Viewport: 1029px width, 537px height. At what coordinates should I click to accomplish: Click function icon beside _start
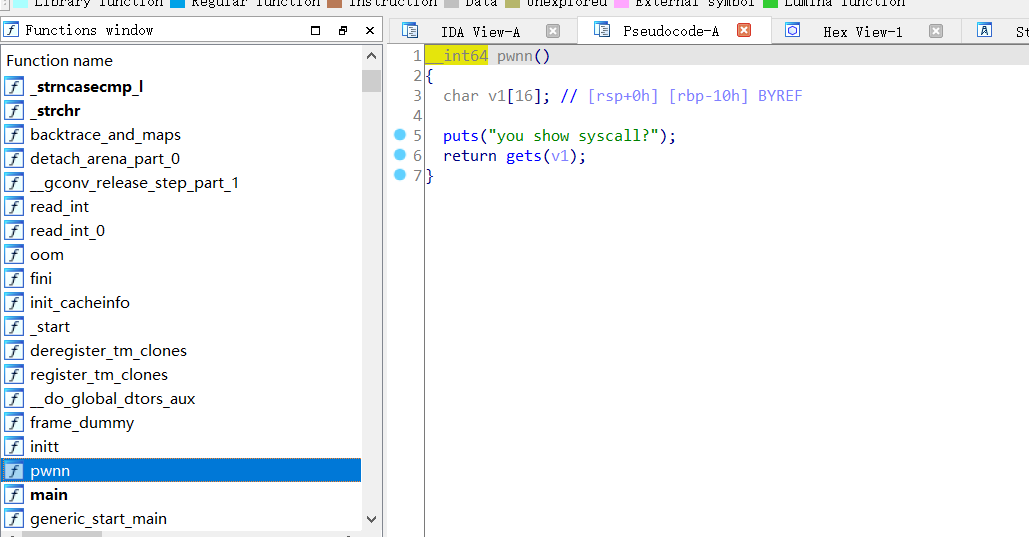point(14,326)
